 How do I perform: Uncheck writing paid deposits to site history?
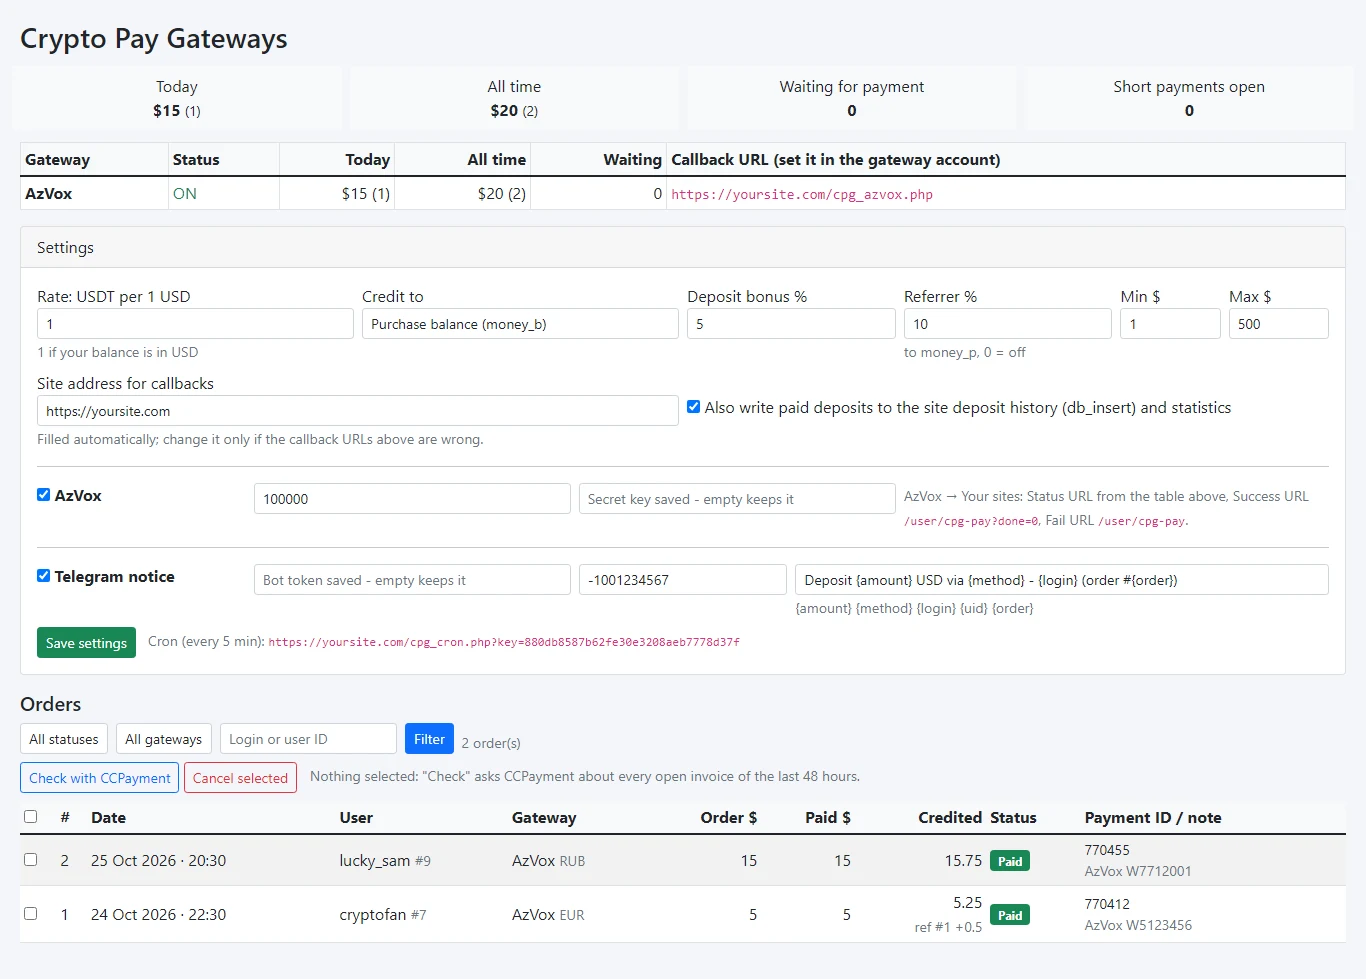click(x=693, y=407)
